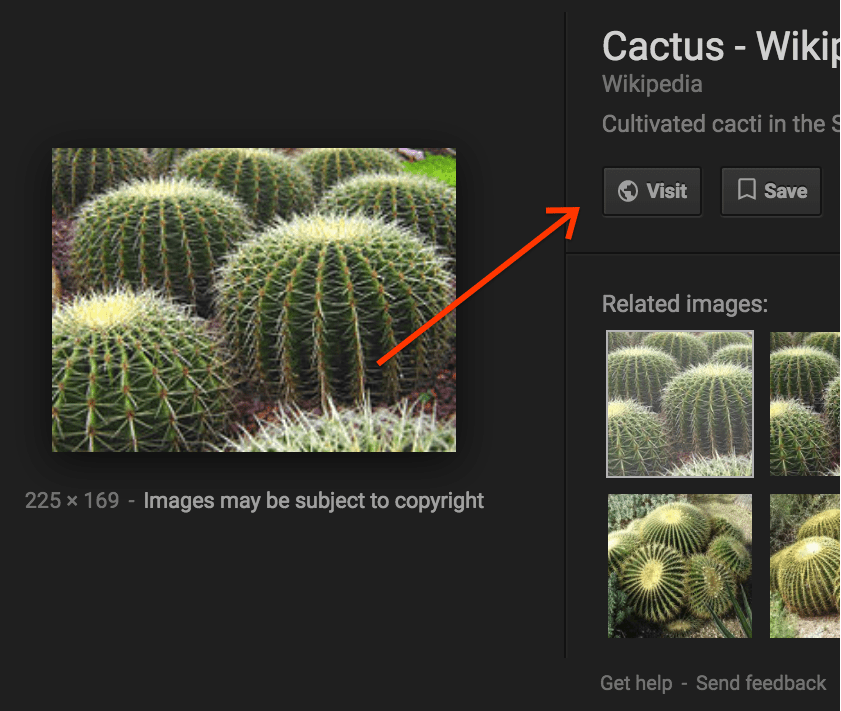Image resolution: width=841 pixels, height=711 pixels.
Task: Click Send feedback
Action: [761, 683]
